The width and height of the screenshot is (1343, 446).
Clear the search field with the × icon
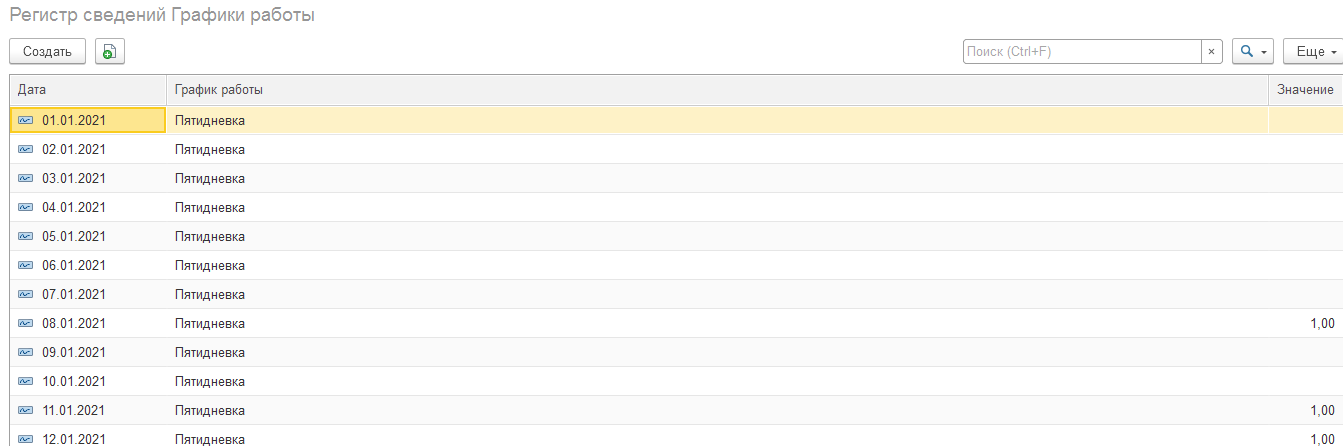pos(1211,52)
